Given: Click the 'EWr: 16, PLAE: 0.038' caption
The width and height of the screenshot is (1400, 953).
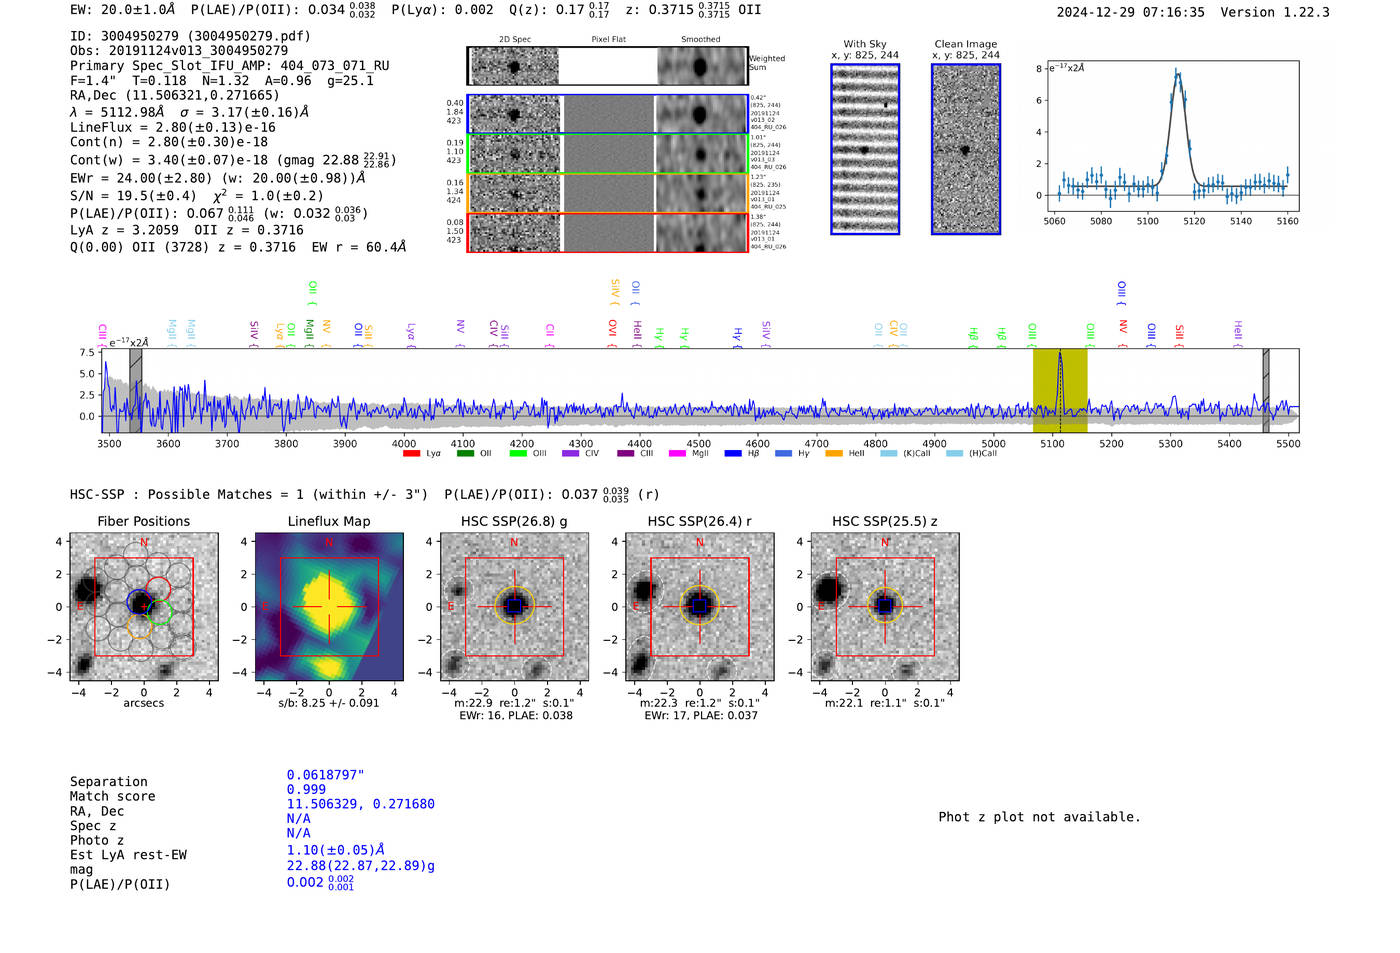Looking at the screenshot, I should pyautogui.click(x=516, y=716).
